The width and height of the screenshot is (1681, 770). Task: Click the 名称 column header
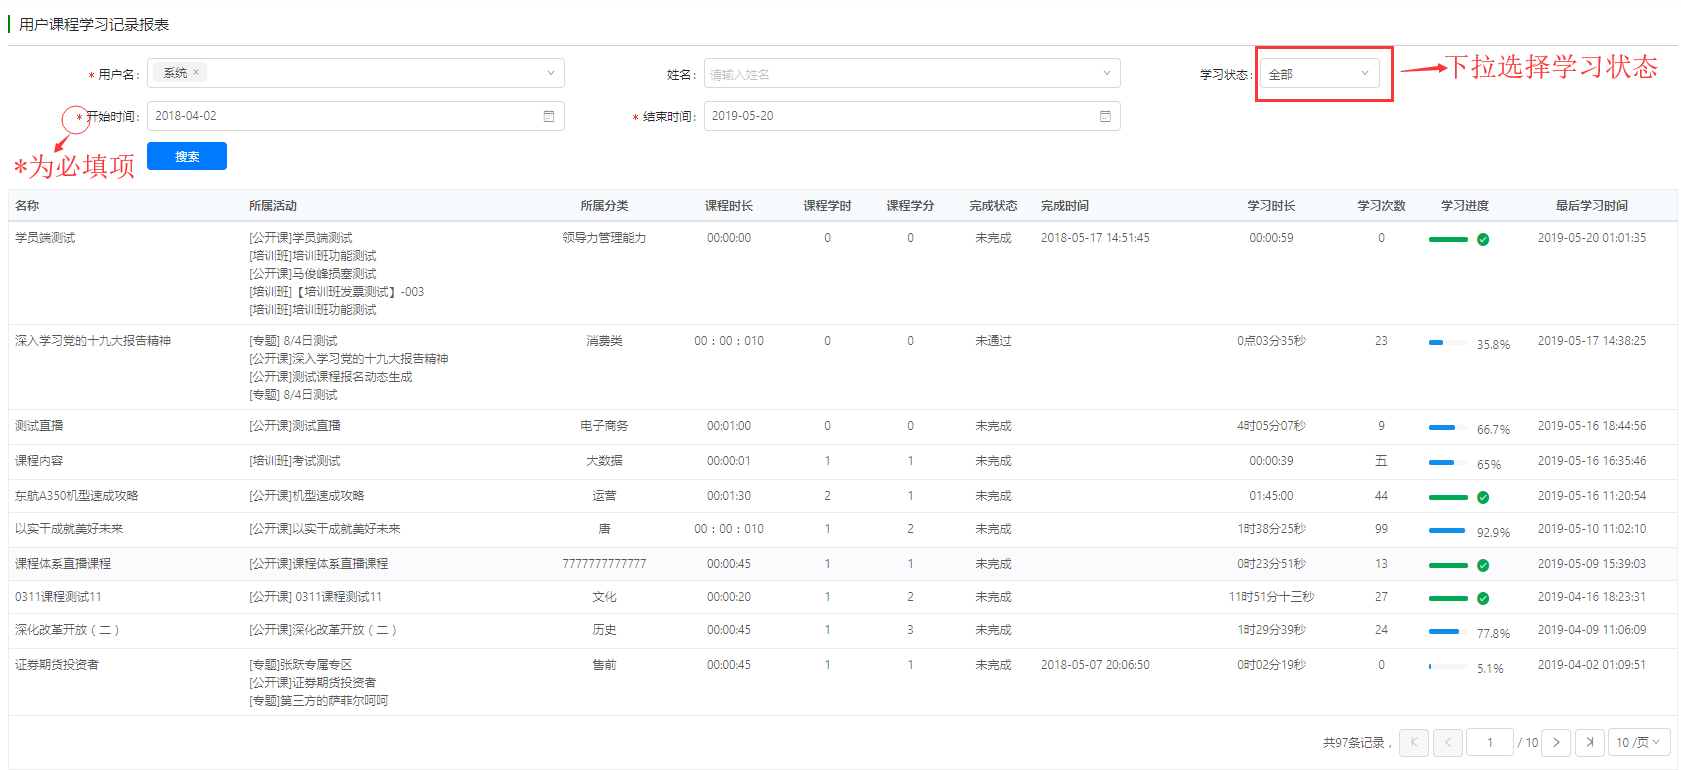(27, 206)
